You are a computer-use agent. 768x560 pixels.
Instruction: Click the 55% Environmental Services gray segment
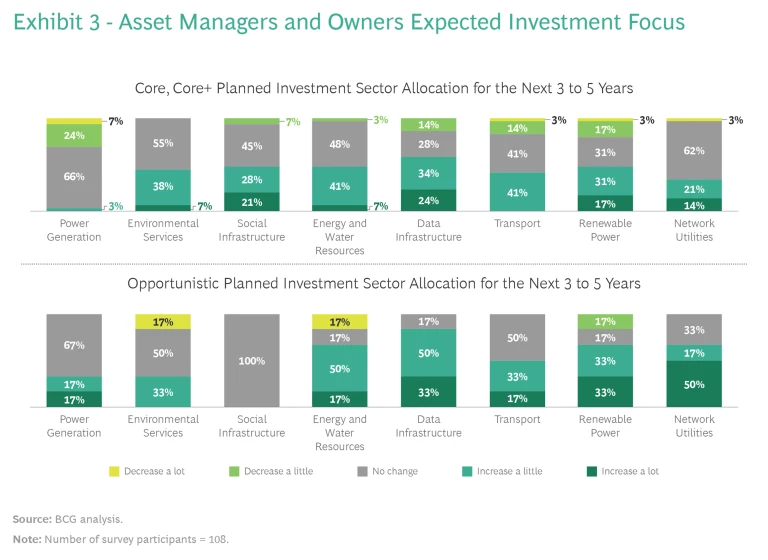coord(163,144)
